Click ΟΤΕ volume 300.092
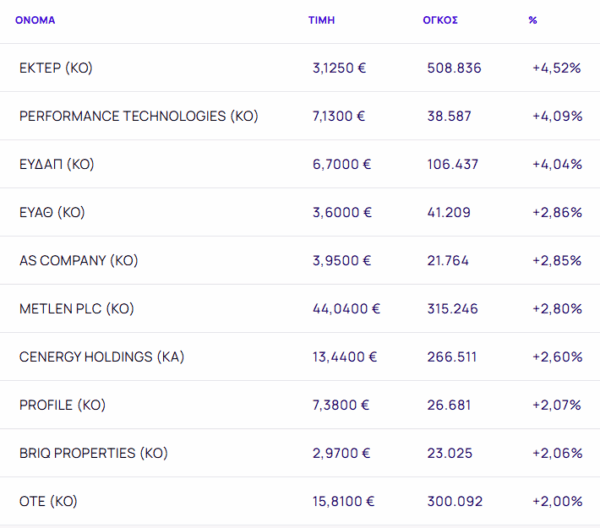600x528 pixels. click(x=454, y=501)
